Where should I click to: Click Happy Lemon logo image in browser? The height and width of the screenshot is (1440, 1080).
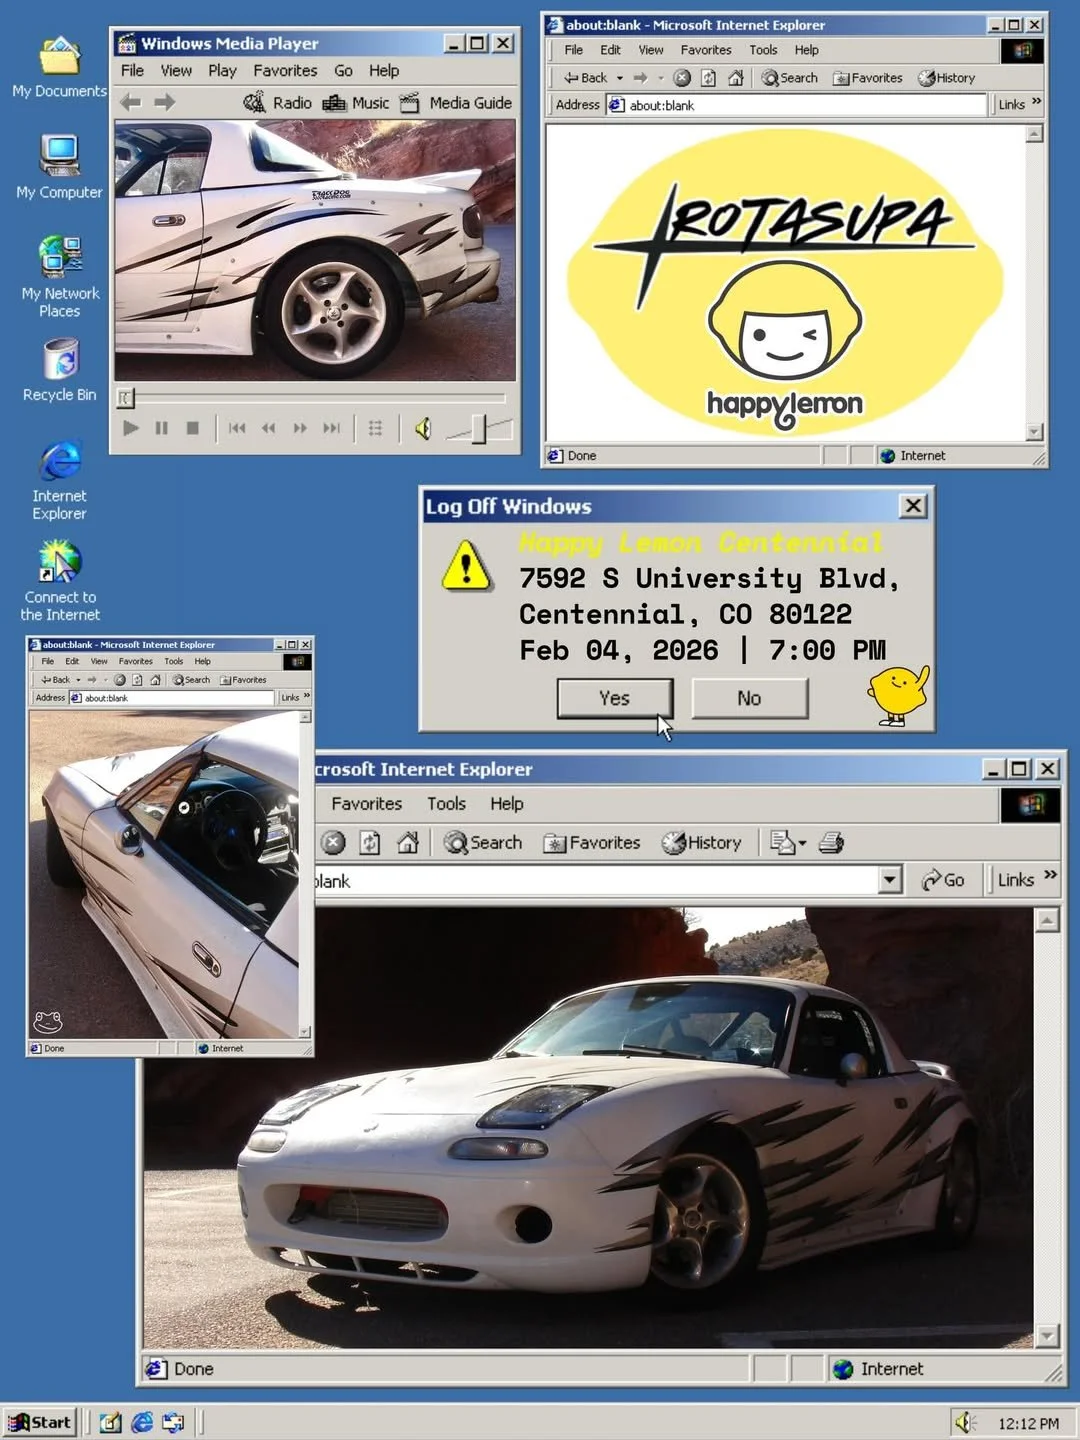(785, 282)
